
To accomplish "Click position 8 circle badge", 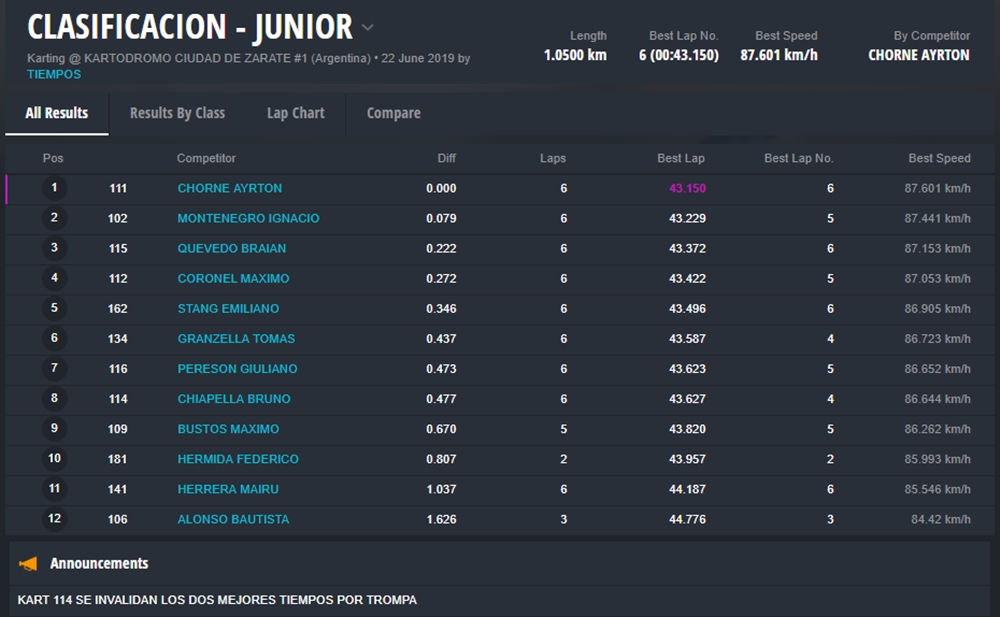I will (54, 398).
